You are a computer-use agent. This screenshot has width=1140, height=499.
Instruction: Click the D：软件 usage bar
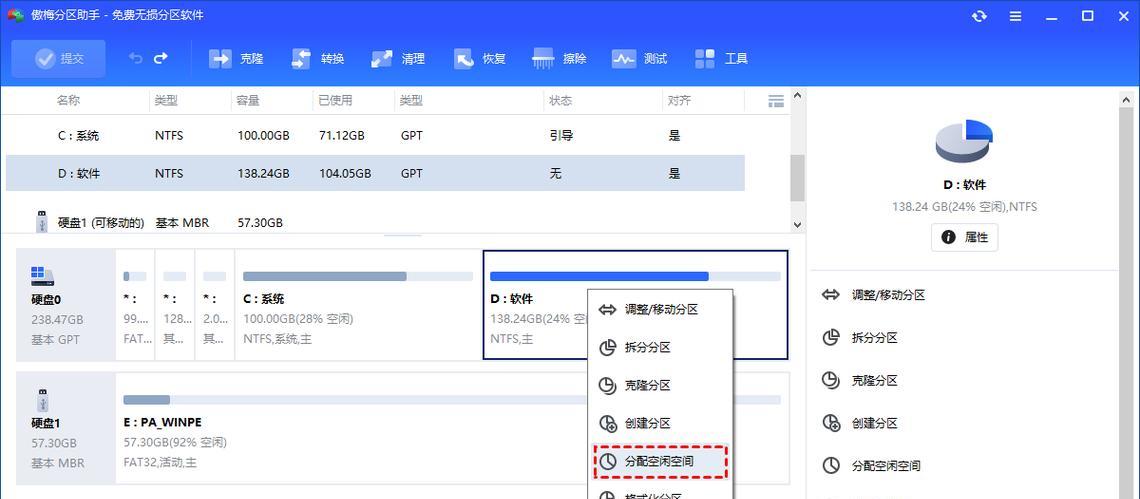click(x=635, y=276)
